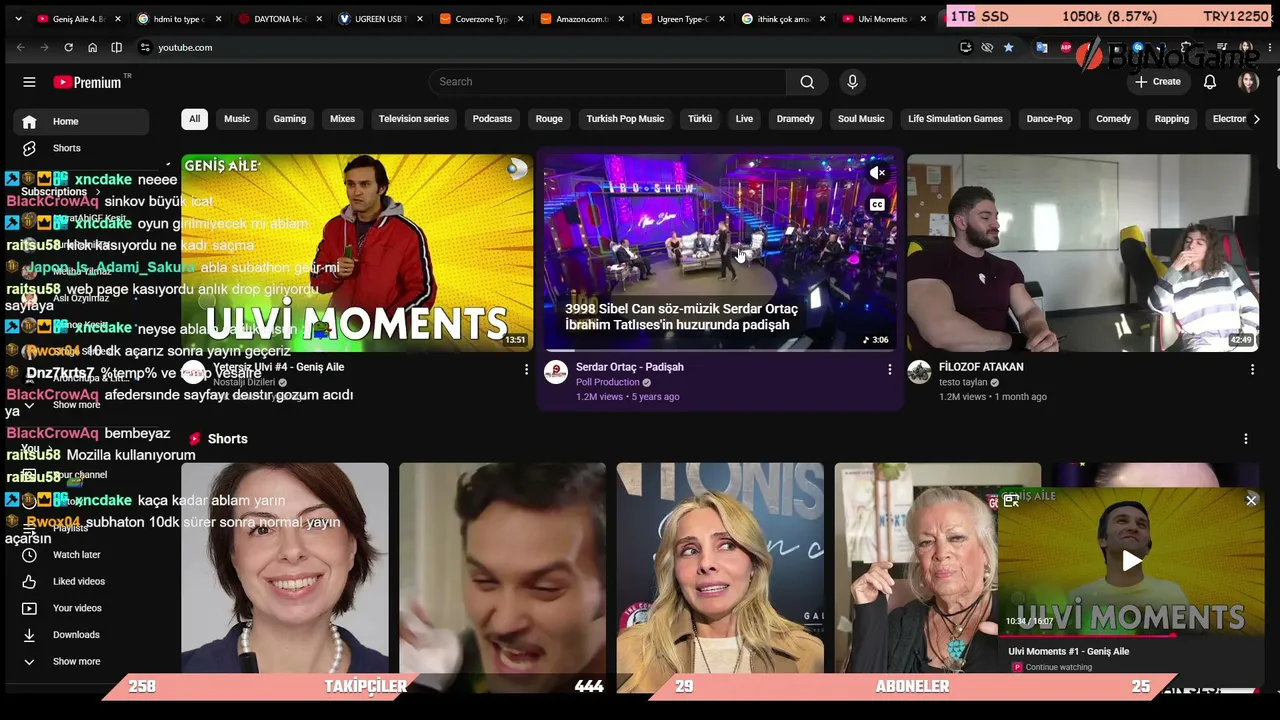The height and width of the screenshot is (720, 1280).
Task: Open site information beside youtube.com
Action: point(145,47)
